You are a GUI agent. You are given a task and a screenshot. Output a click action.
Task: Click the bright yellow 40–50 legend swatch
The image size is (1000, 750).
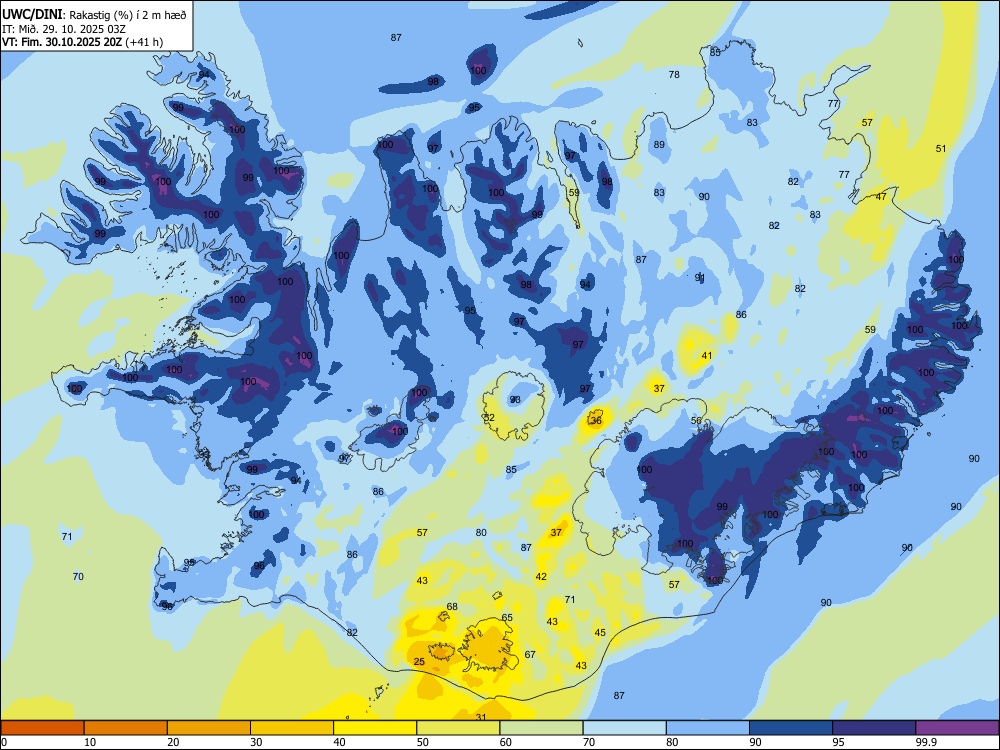tap(375, 728)
